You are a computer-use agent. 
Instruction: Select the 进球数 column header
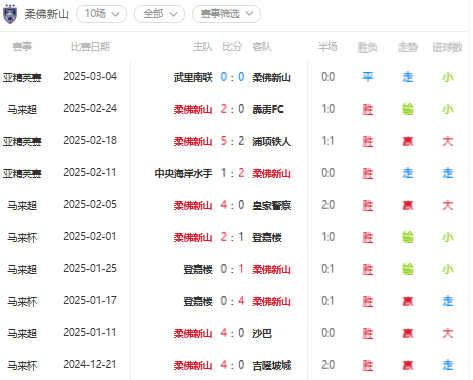coord(447,47)
